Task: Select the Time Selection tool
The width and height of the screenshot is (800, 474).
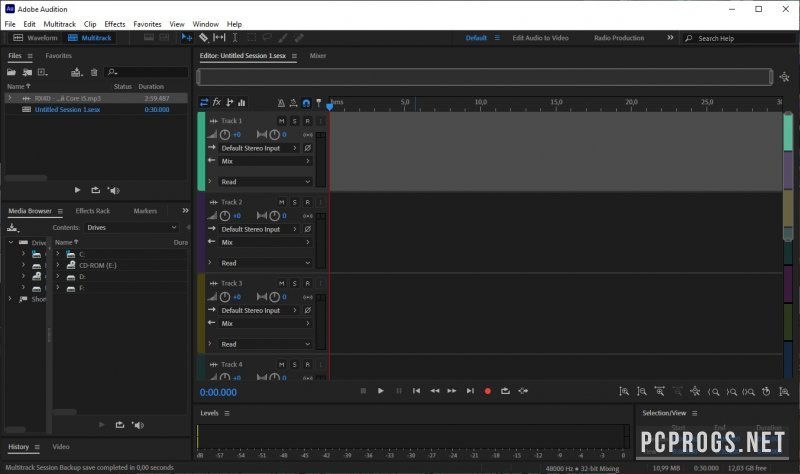Action: 235,38
